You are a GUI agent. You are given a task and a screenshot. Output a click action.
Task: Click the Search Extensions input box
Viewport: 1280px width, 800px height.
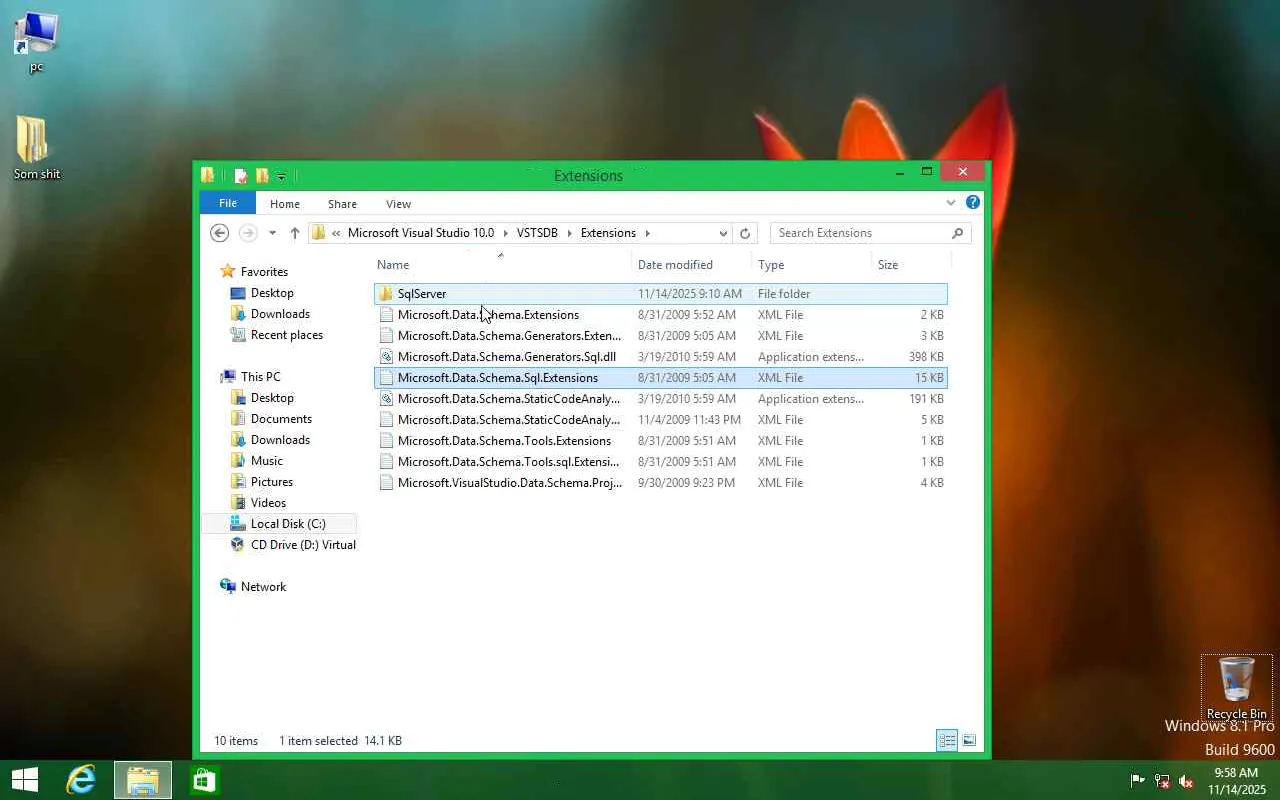860,233
